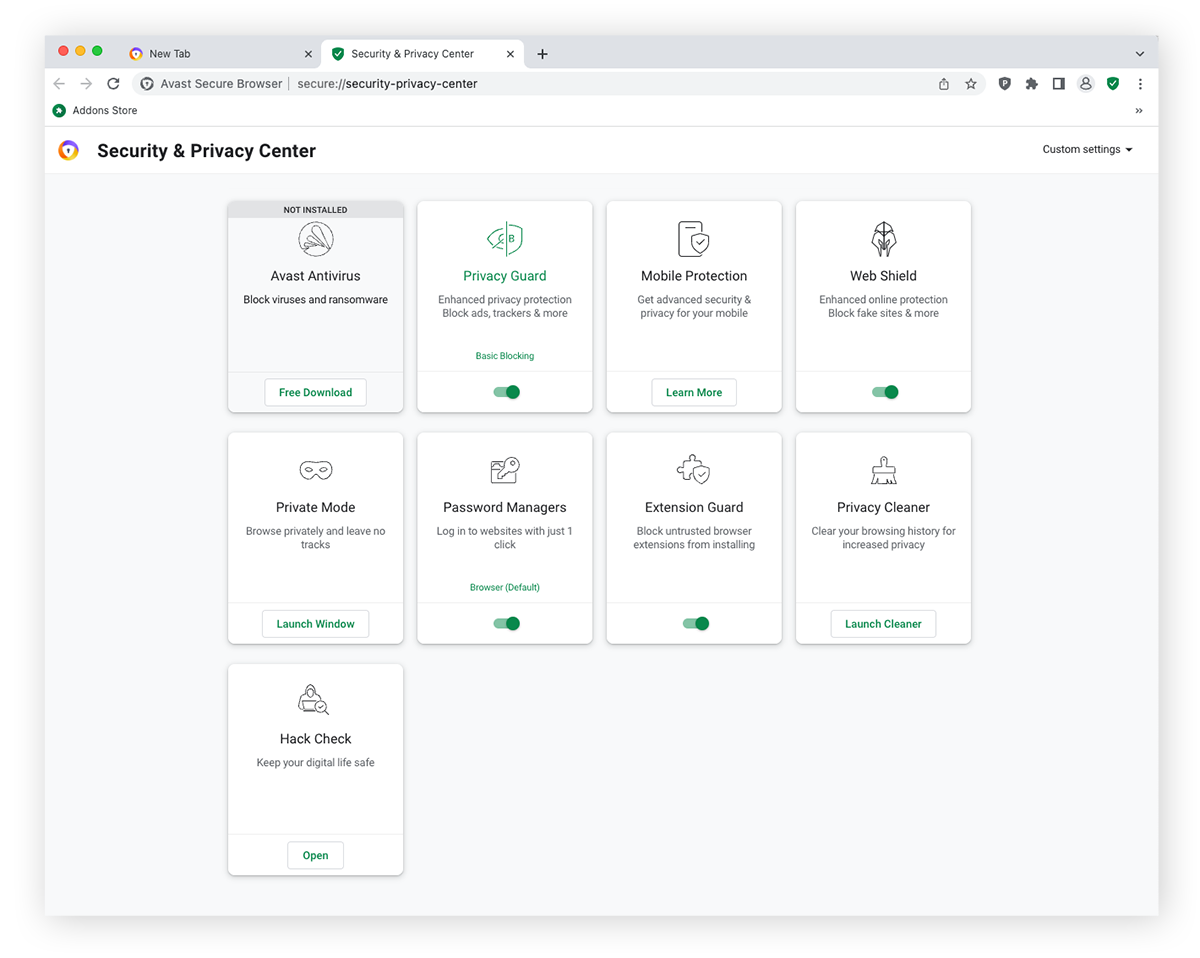
Task: Click the Avast Antivirus card icon
Action: coord(315,239)
